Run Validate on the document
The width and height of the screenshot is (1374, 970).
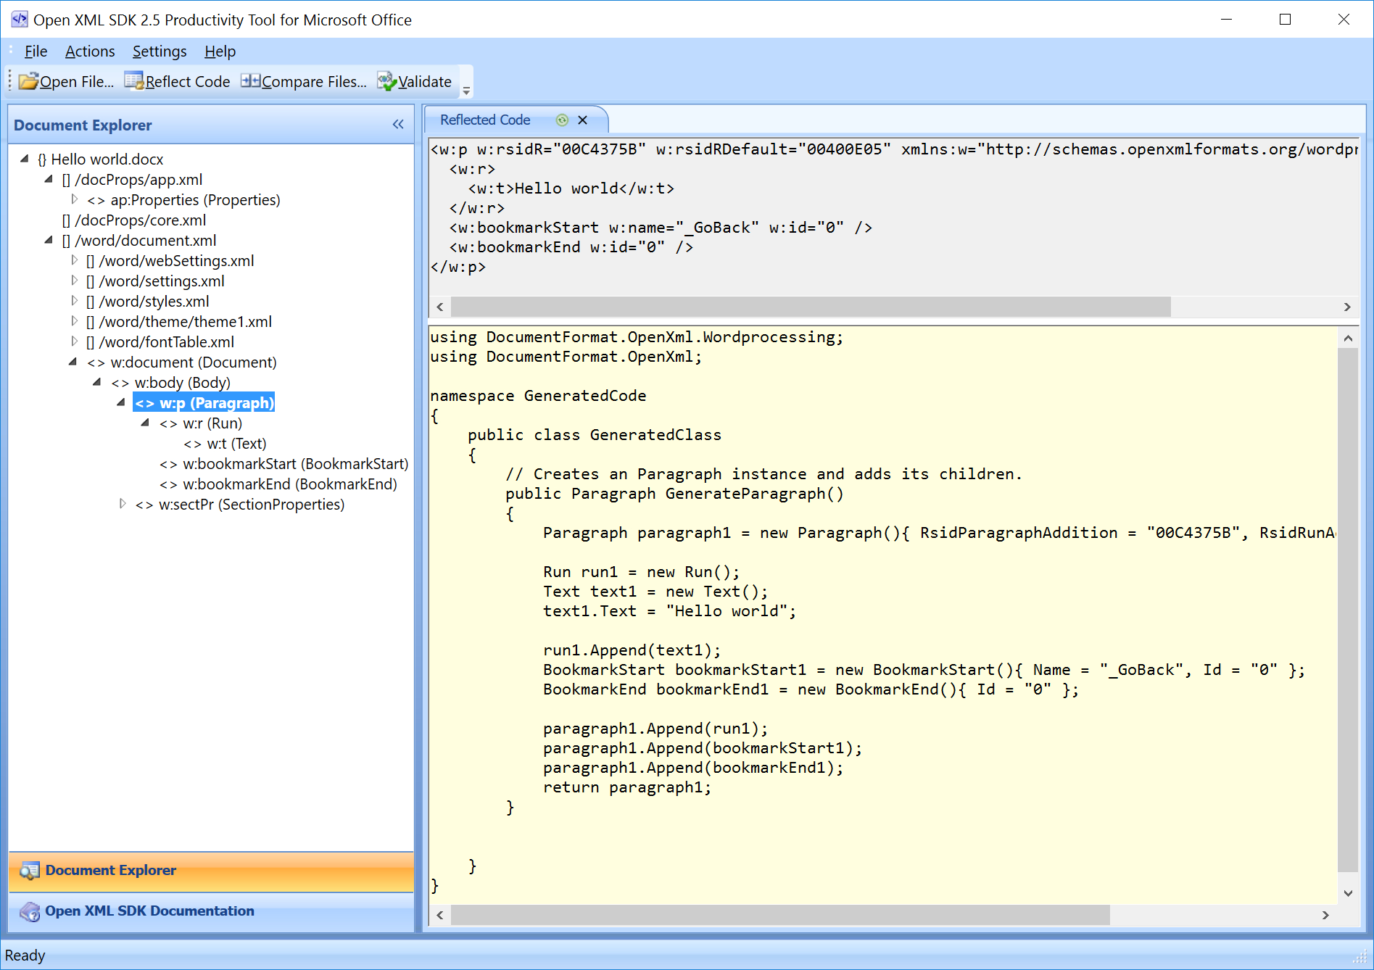coord(386,81)
